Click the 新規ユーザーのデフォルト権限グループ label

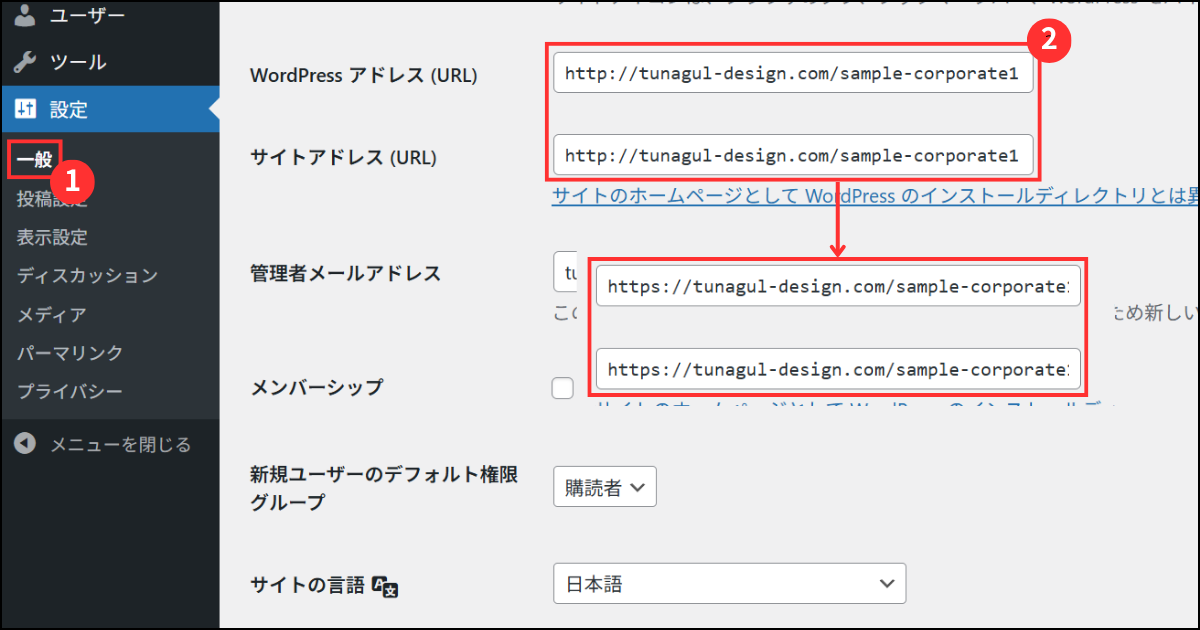pyautogui.click(x=384, y=489)
